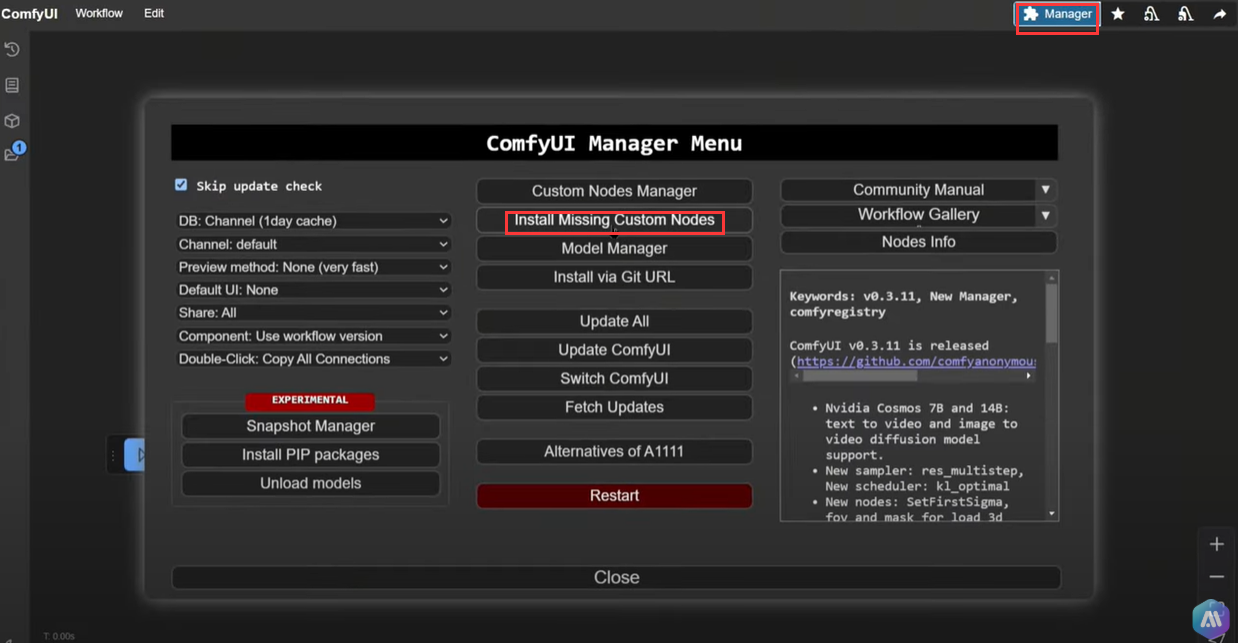
Task: Open the GitHub release link in news panel
Action: (x=916, y=361)
